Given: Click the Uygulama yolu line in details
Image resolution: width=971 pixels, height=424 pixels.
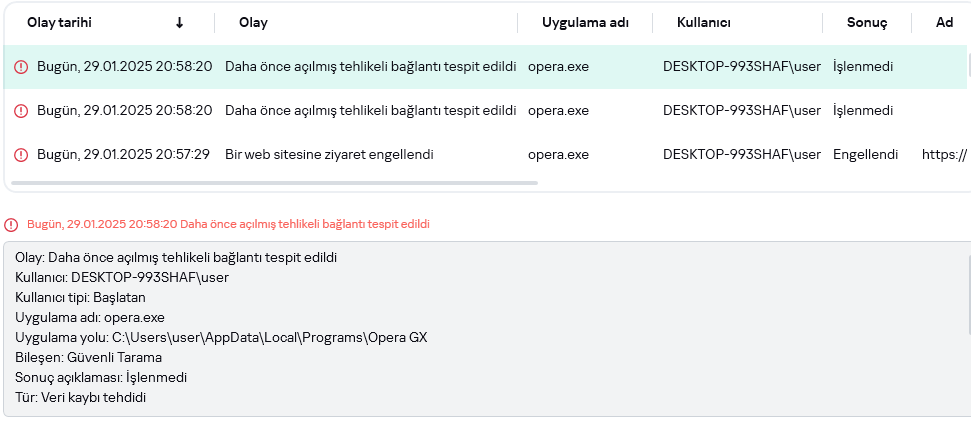Looking at the screenshot, I should pyautogui.click(x=221, y=337).
